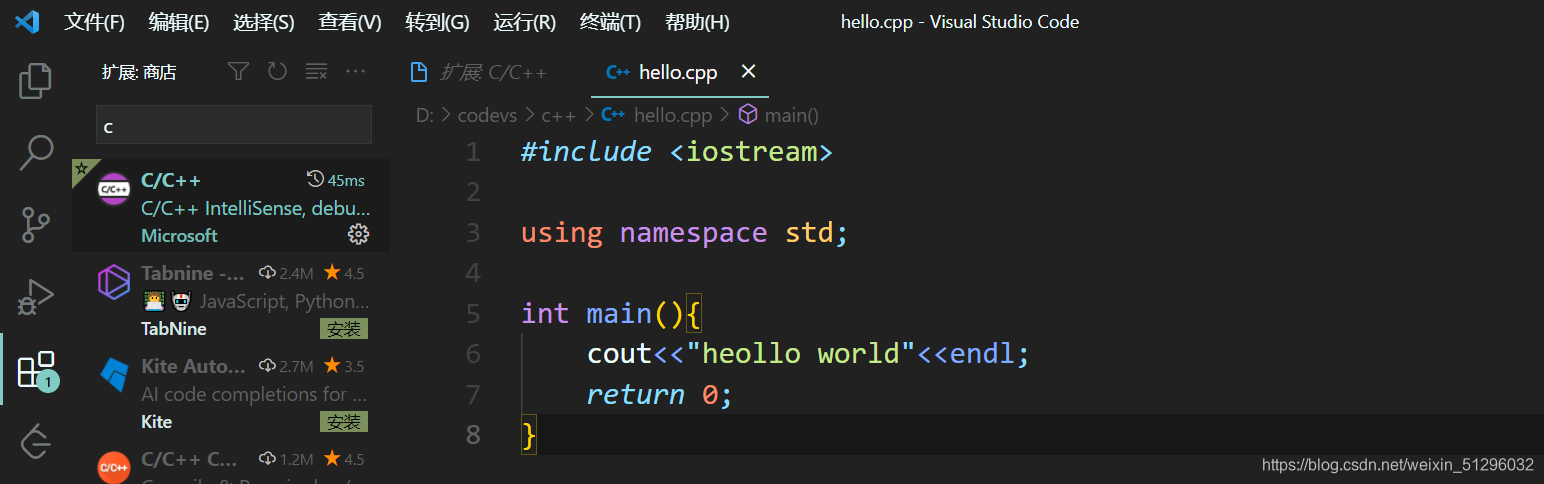Open the Search view in activity bar

coord(36,153)
